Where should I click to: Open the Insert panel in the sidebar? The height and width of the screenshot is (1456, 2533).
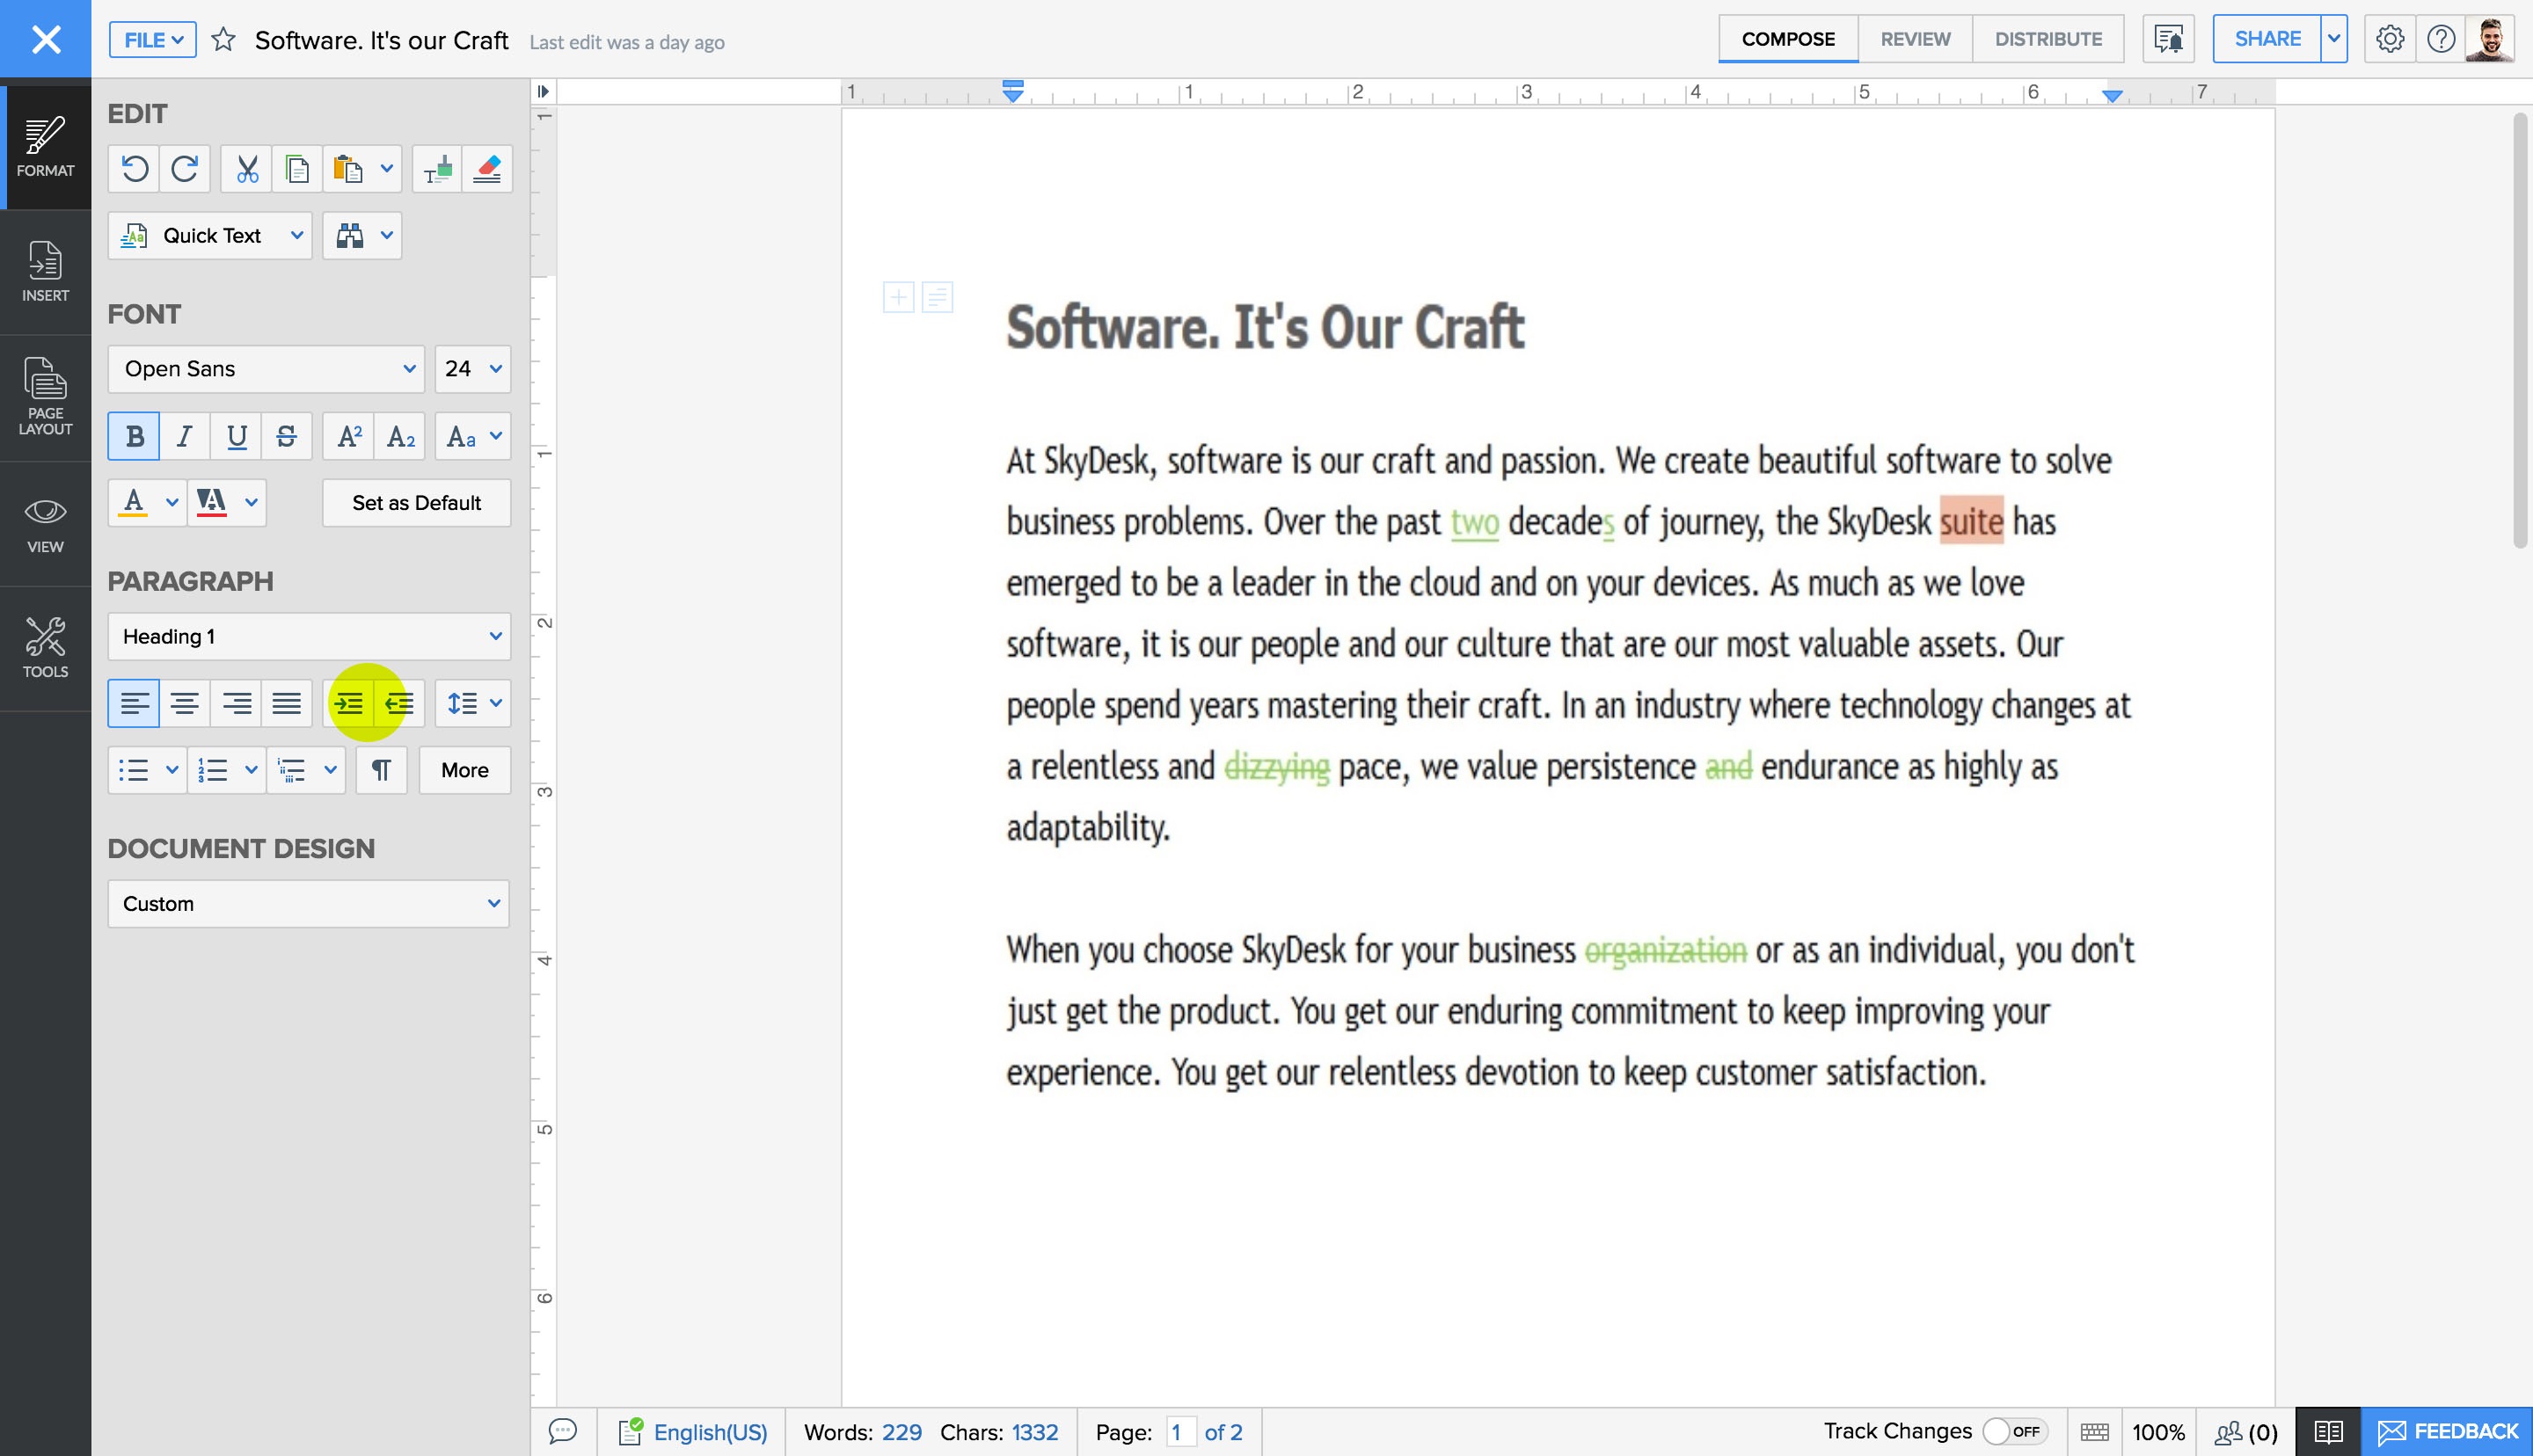pyautogui.click(x=45, y=272)
